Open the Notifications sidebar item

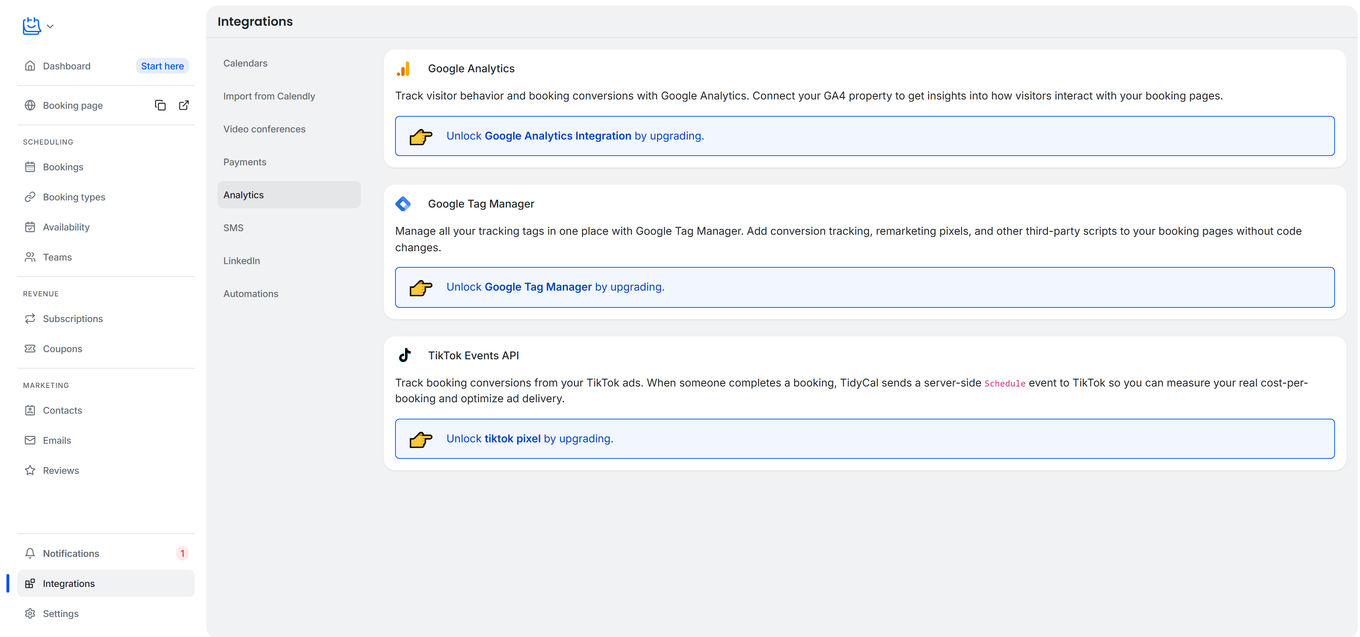[x=106, y=553]
